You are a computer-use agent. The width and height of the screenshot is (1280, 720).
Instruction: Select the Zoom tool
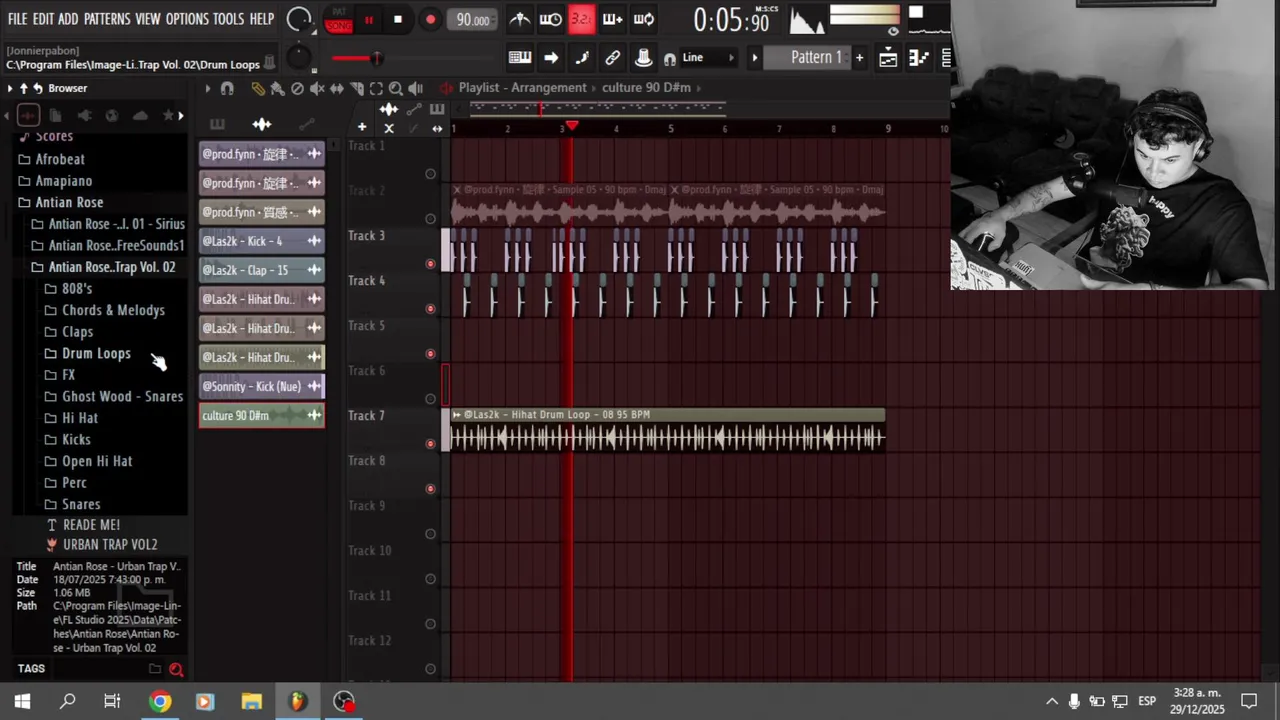tap(396, 89)
